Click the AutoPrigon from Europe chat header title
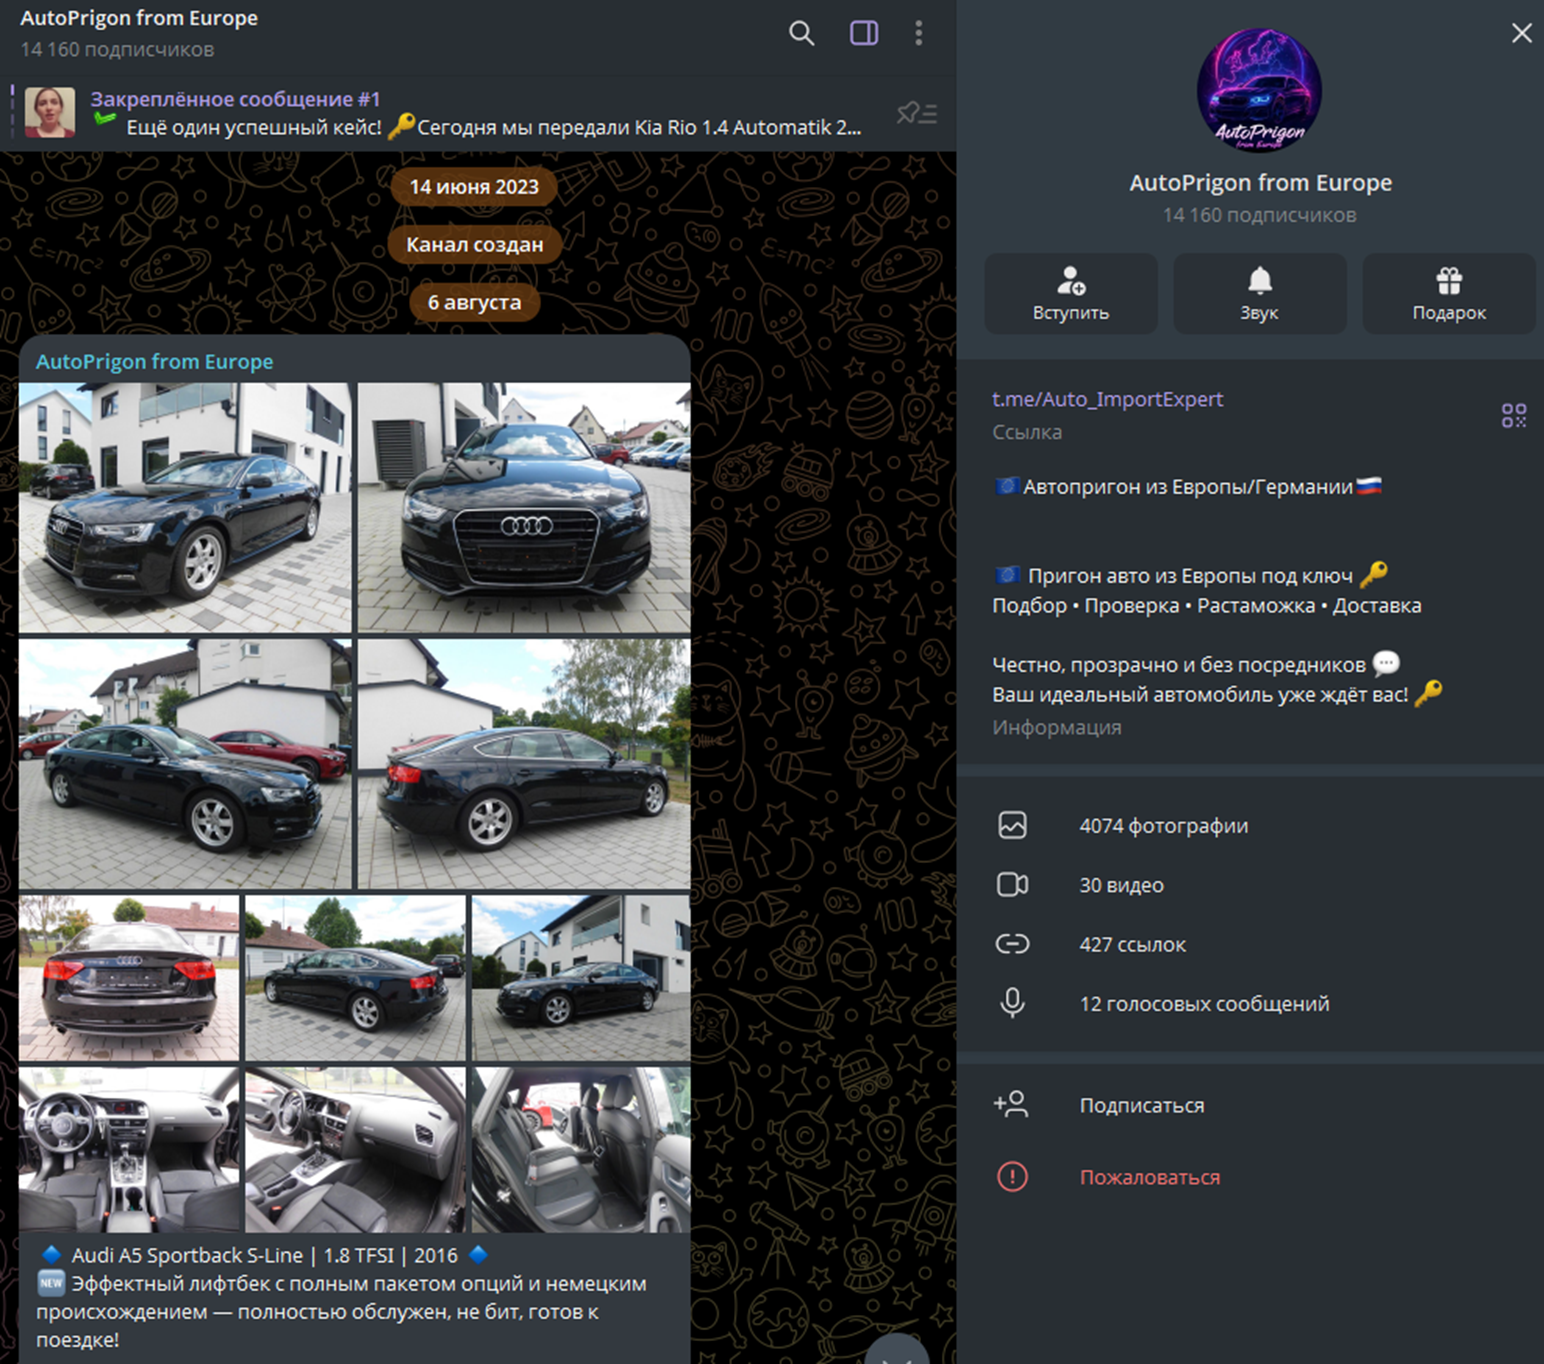 (x=139, y=18)
